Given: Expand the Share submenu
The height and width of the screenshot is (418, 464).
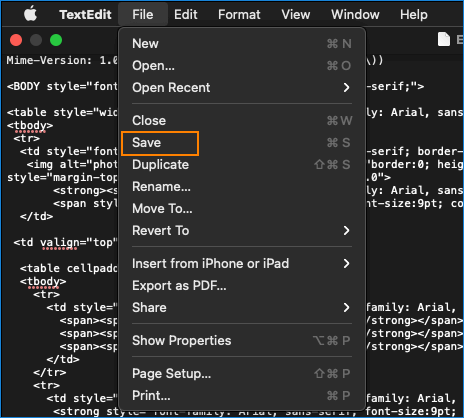Looking at the screenshot, I should (x=242, y=308).
